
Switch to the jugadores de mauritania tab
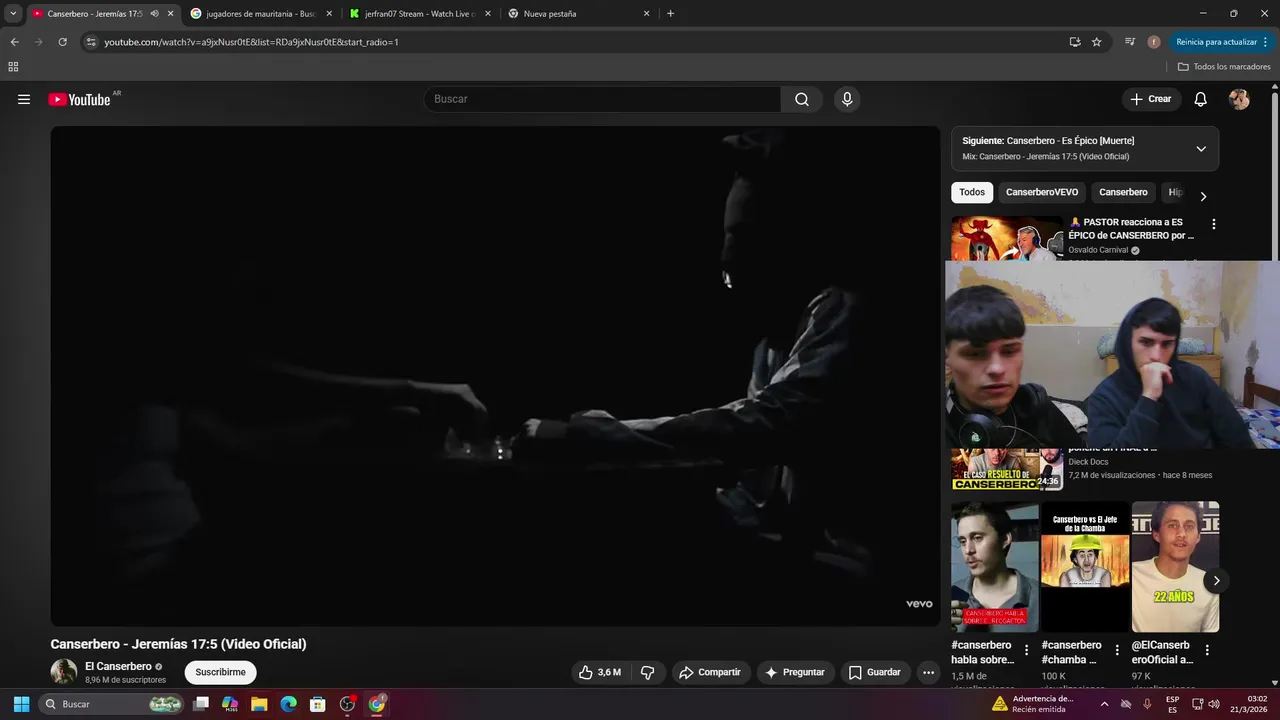260,14
